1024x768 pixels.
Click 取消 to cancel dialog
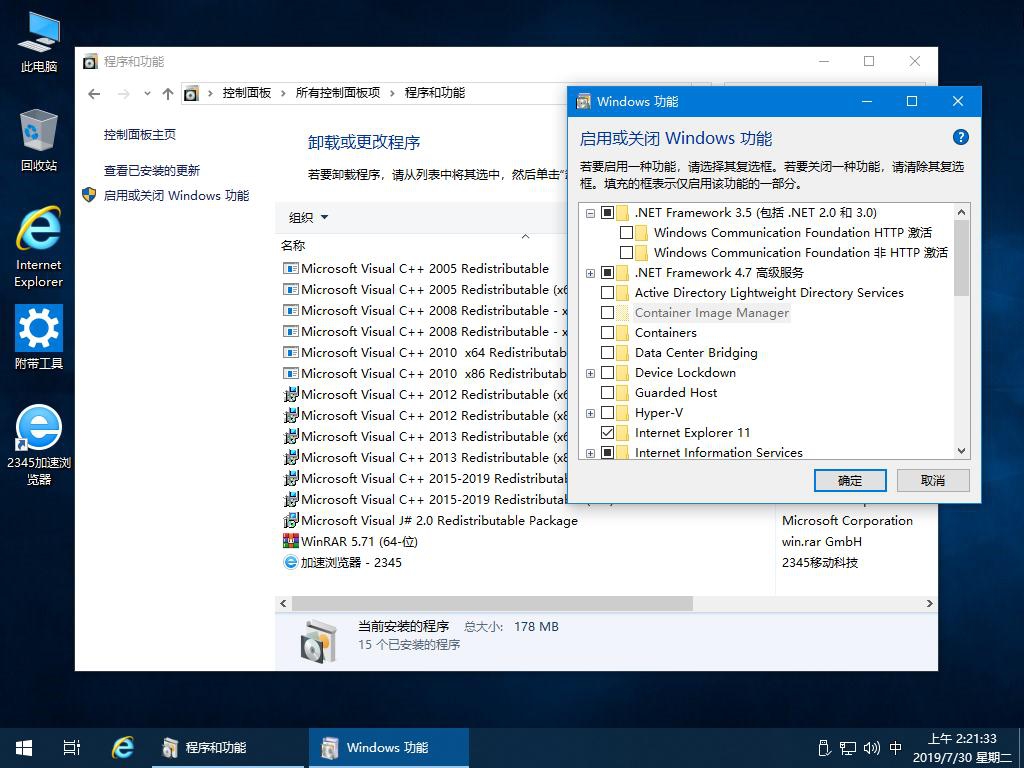point(933,481)
